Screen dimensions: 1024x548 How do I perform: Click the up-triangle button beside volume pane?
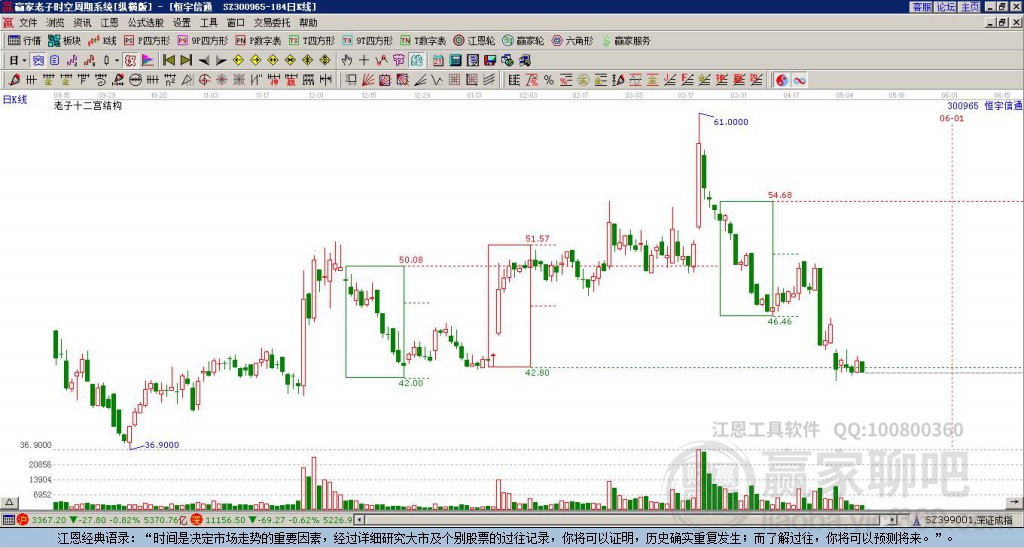9,503
